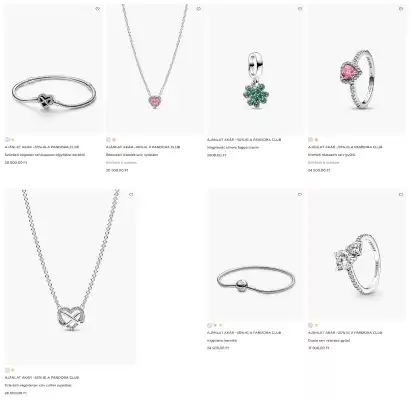Image resolution: width=410 pixels, height=400 pixels.
Task: Tap wishlist heart on the infinity heart necklace
Action: (131, 194)
